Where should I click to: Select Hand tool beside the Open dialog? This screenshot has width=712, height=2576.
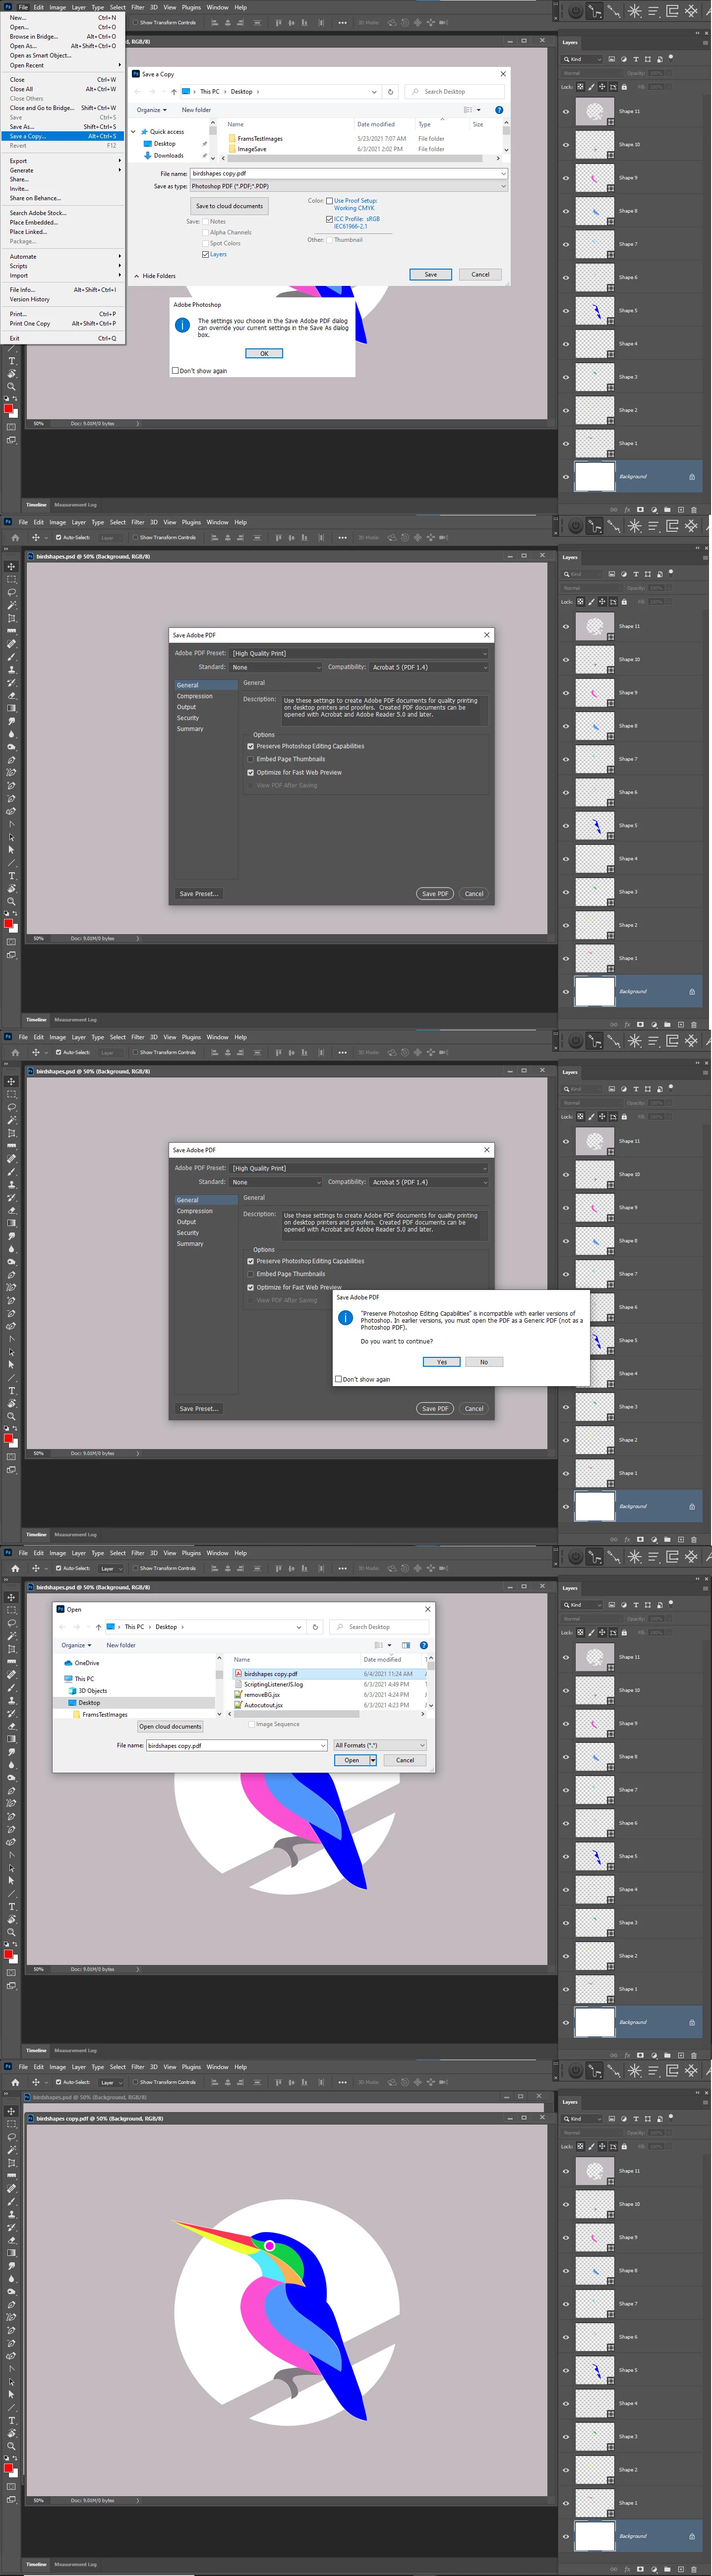[11, 1919]
